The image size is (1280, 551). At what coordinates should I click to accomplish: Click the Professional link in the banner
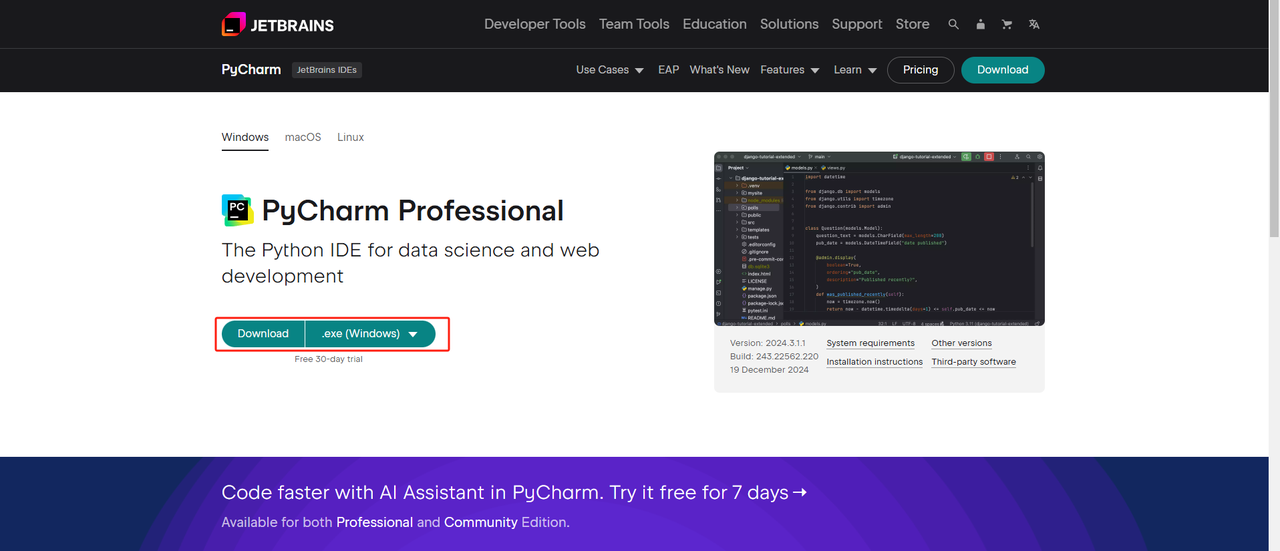click(x=374, y=522)
